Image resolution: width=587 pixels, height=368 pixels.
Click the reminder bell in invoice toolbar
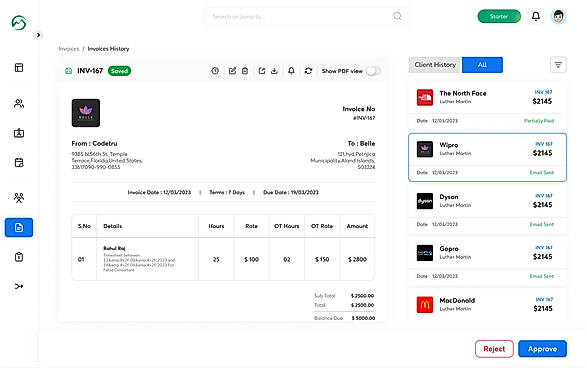tap(291, 71)
